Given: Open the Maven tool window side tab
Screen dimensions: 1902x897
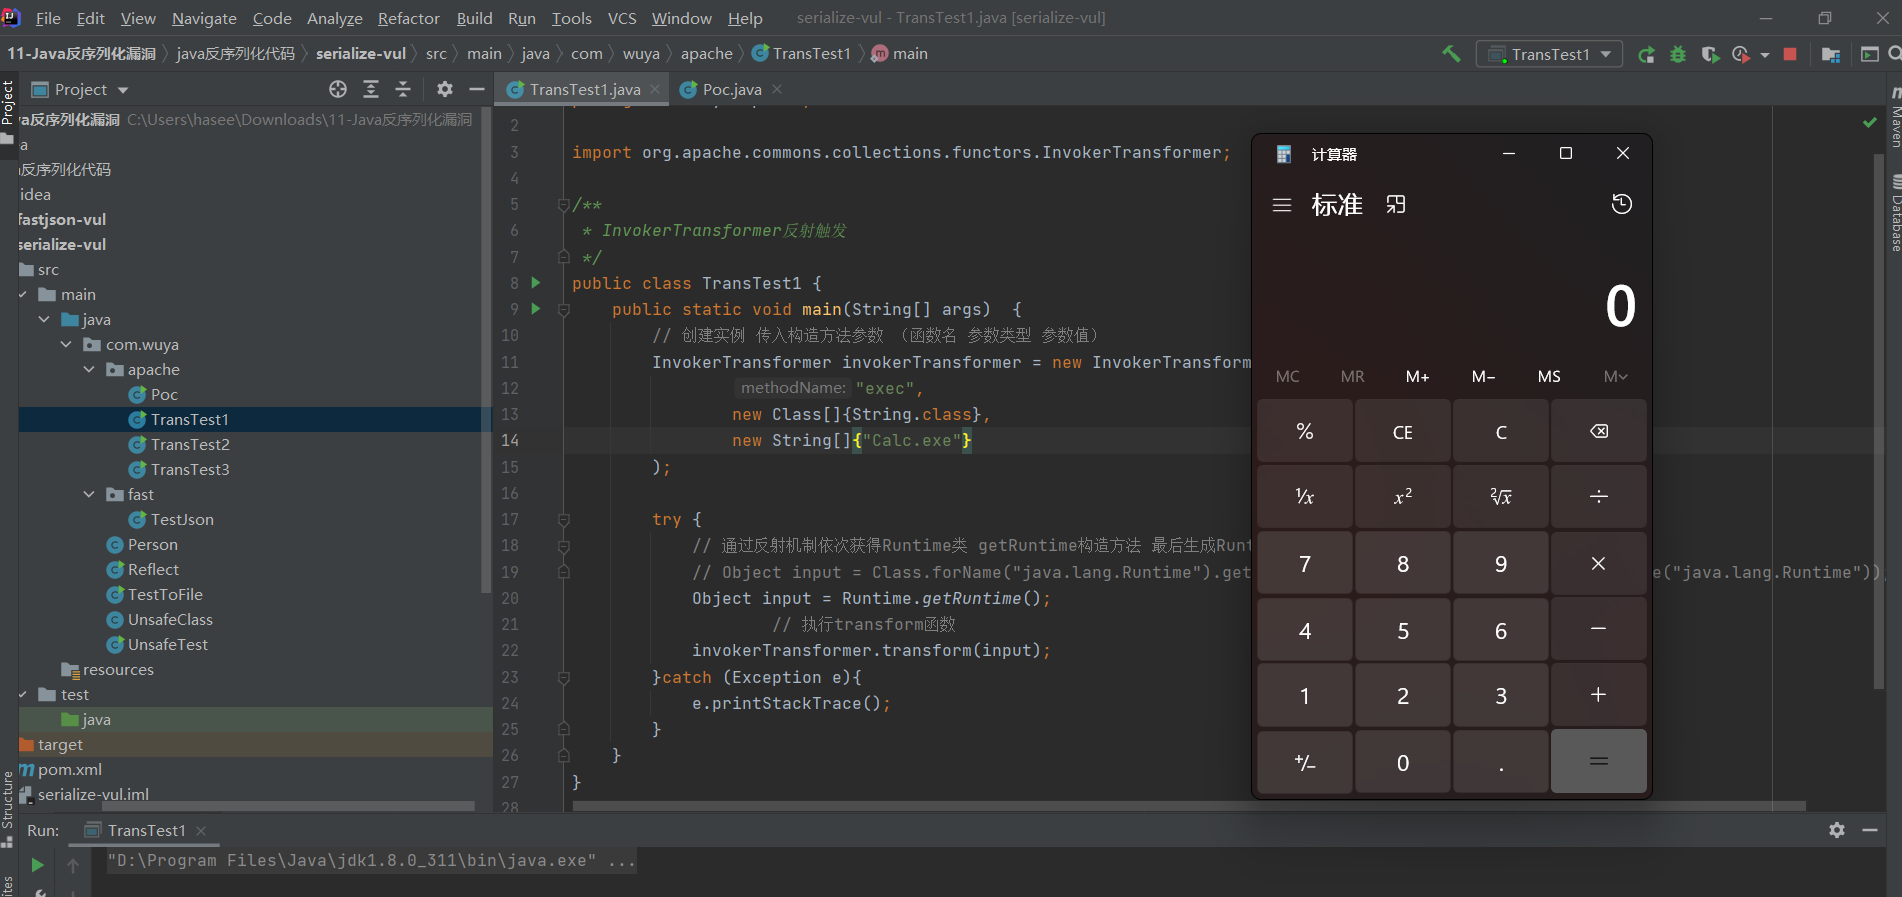Looking at the screenshot, I should pyautogui.click(x=1895, y=118).
